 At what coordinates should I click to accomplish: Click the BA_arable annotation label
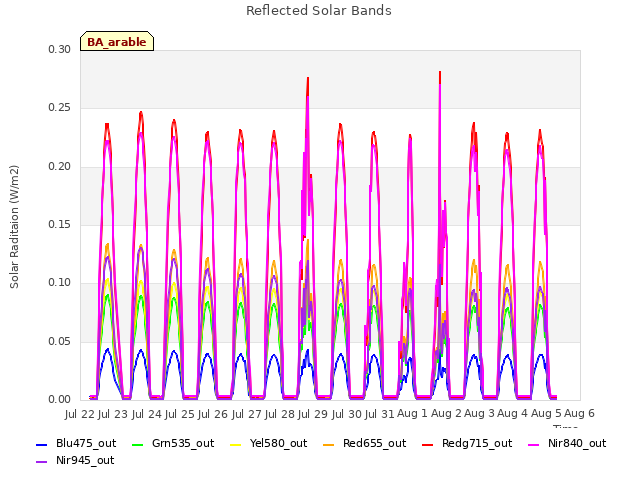click(x=117, y=42)
